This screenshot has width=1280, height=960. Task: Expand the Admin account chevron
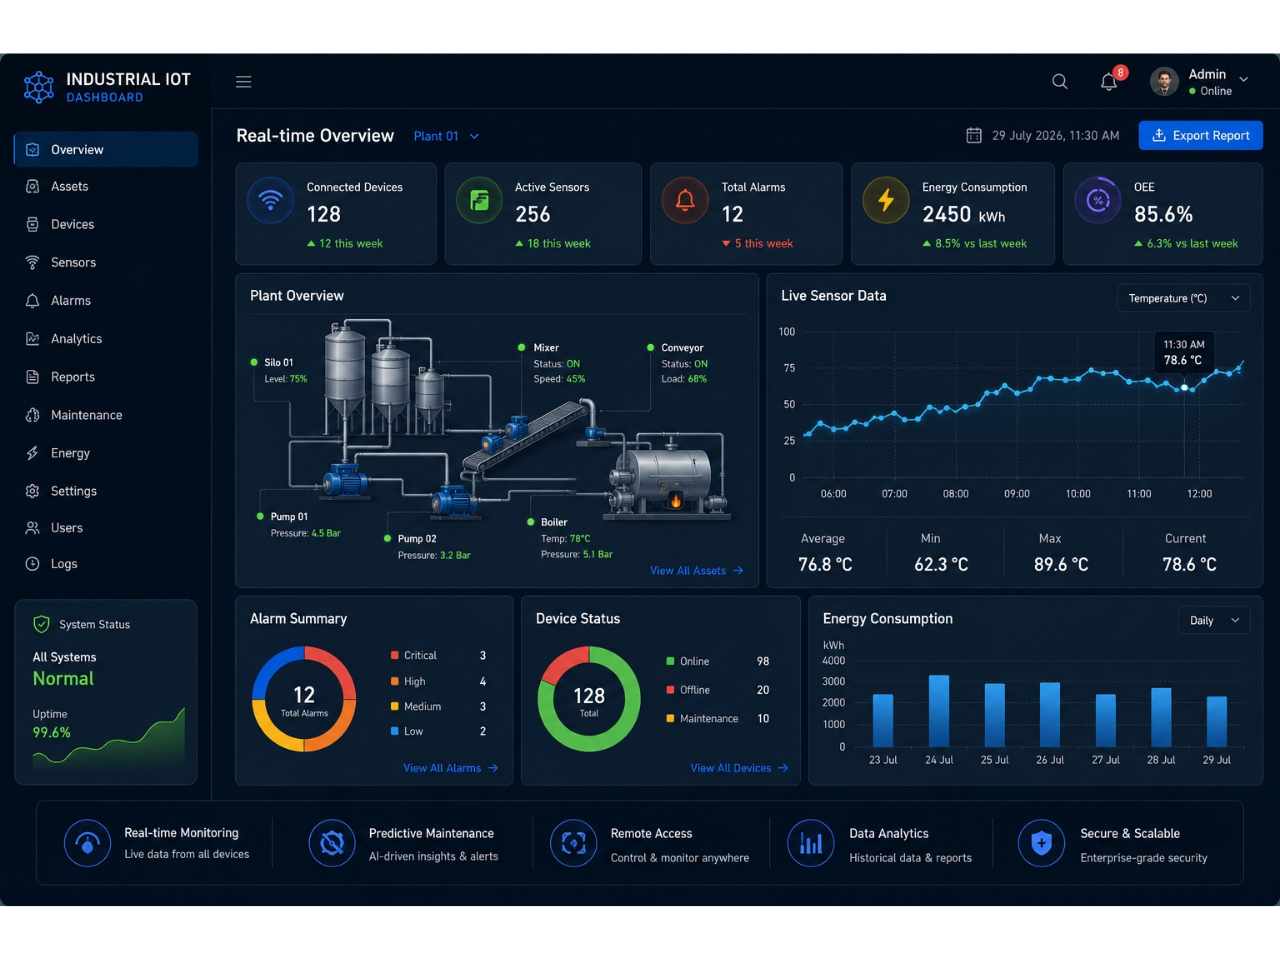click(x=1243, y=79)
